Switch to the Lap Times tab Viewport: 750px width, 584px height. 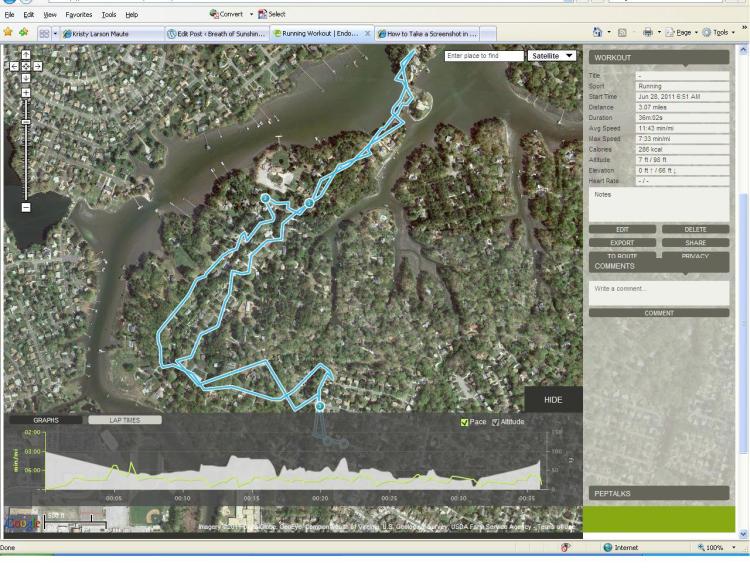pos(123,420)
